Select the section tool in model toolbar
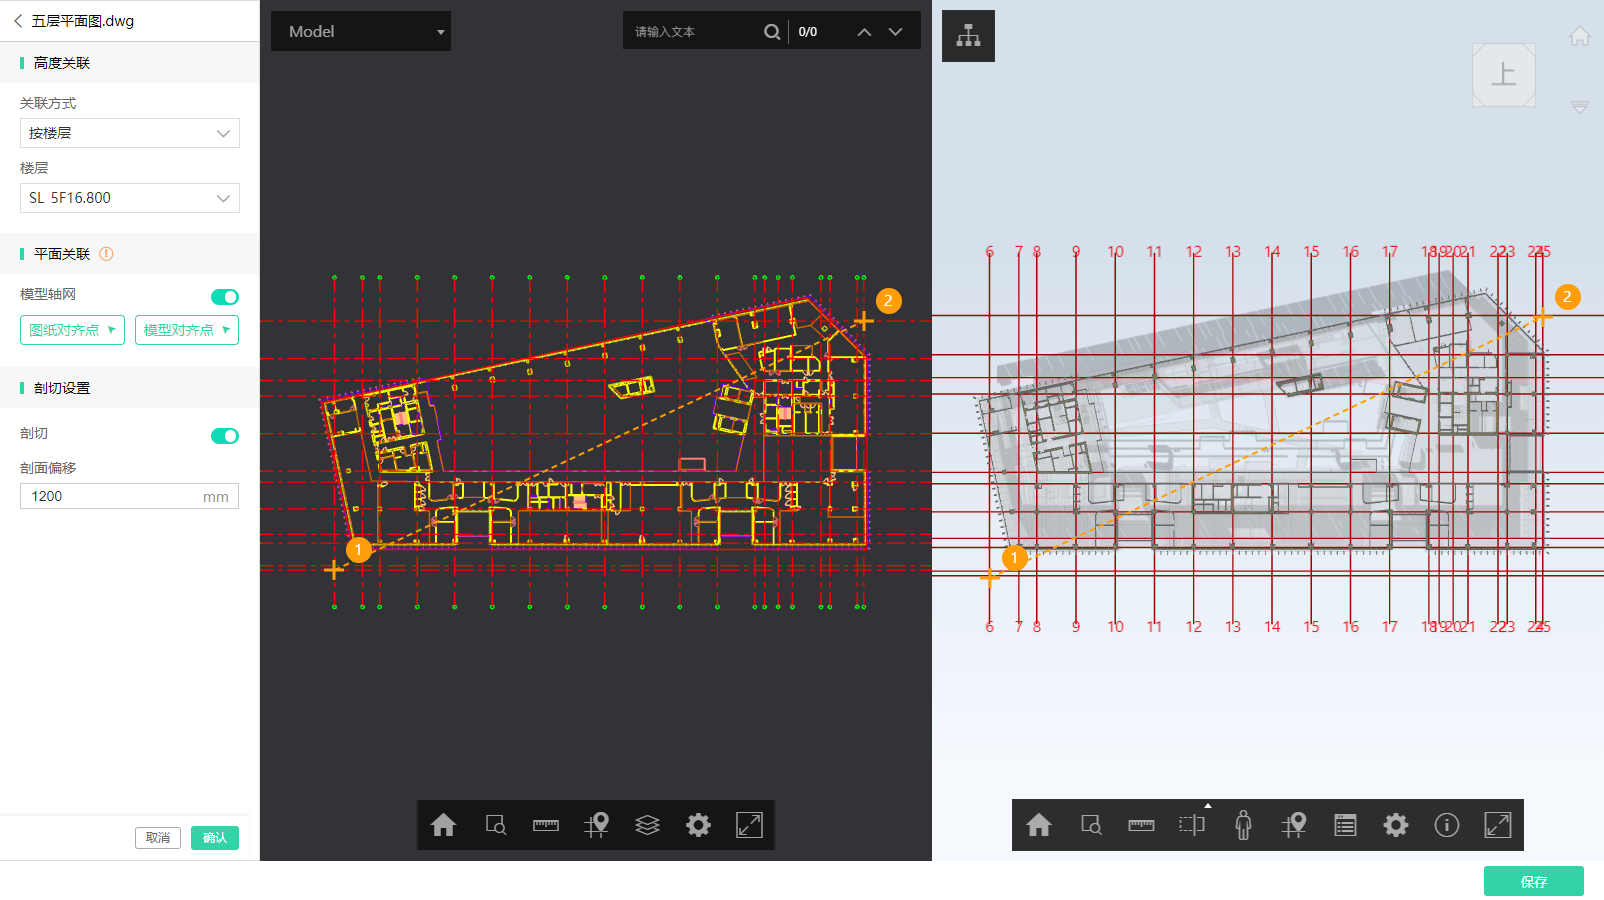The width and height of the screenshot is (1604, 900). click(1192, 825)
